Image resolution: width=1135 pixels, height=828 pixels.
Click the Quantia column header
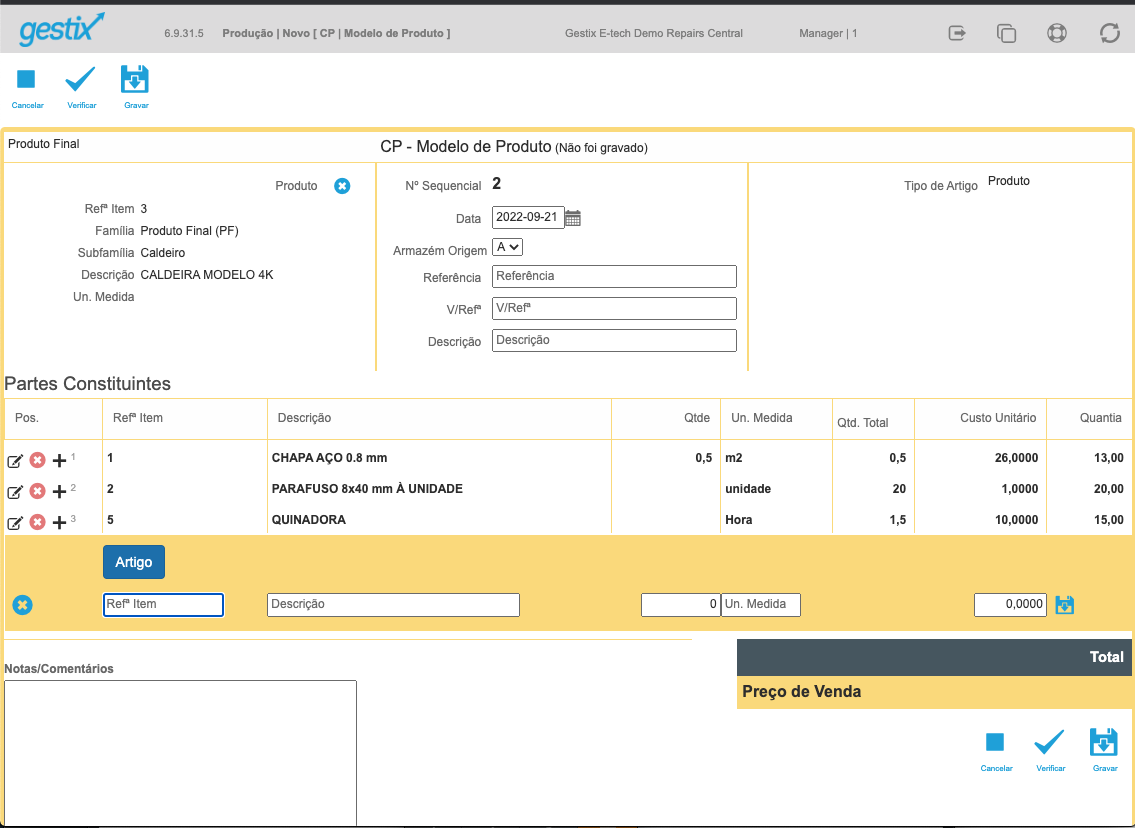pos(1101,418)
